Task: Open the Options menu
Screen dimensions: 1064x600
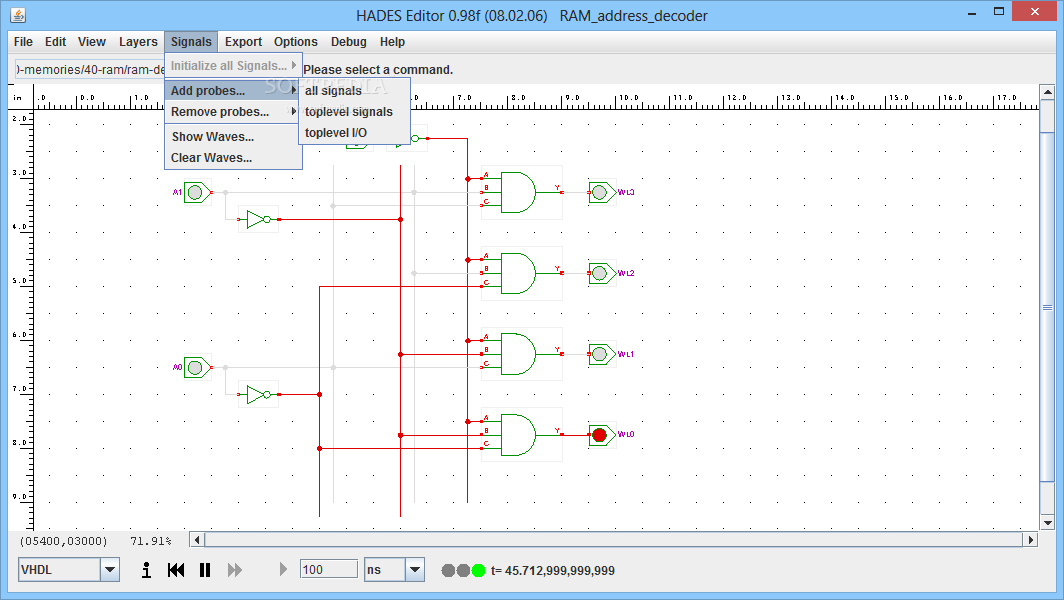Action: pyautogui.click(x=295, y=41)
